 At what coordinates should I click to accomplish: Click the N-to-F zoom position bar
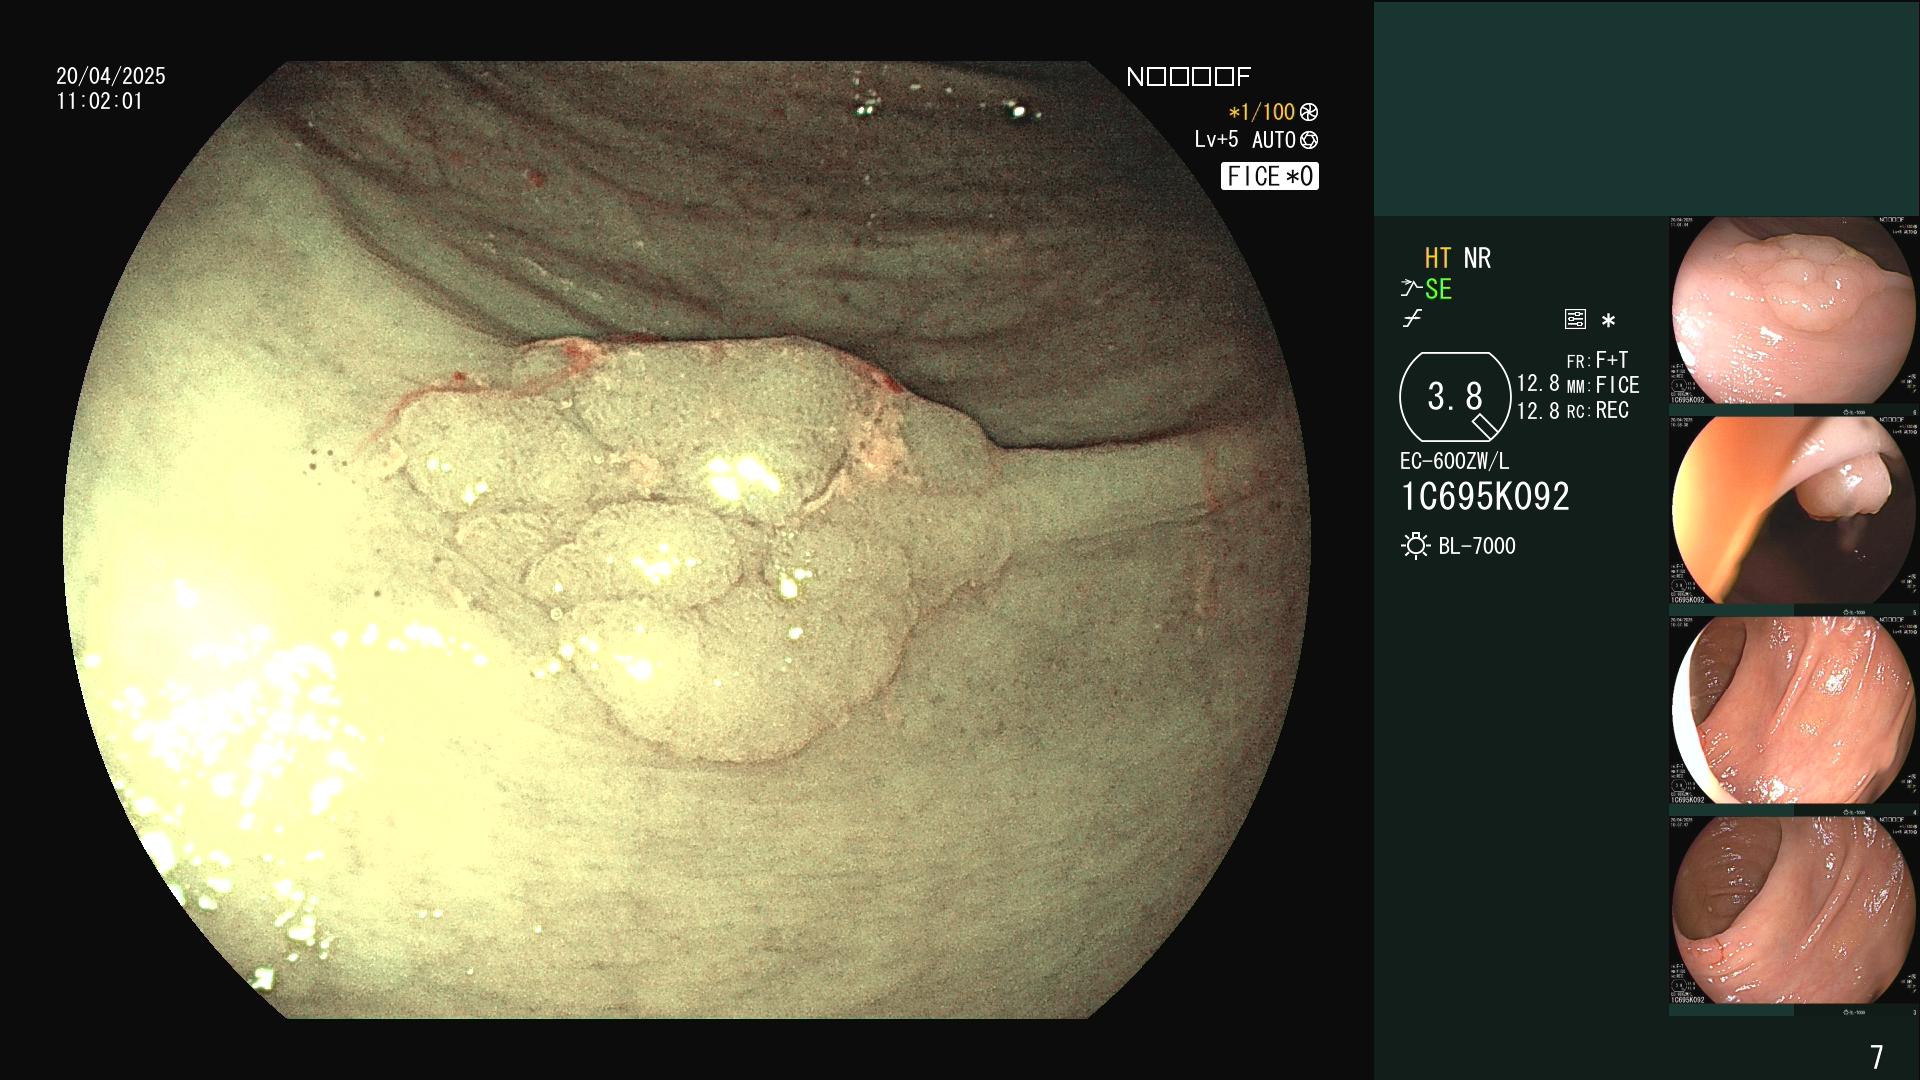(x=1188, y=77)
